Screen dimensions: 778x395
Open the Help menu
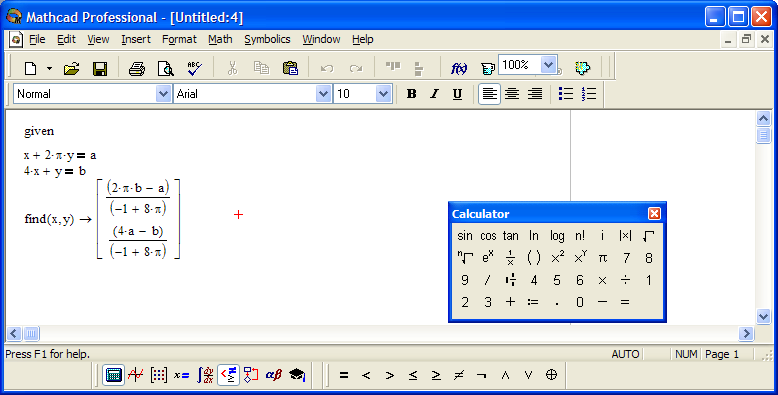click(363, 39)
